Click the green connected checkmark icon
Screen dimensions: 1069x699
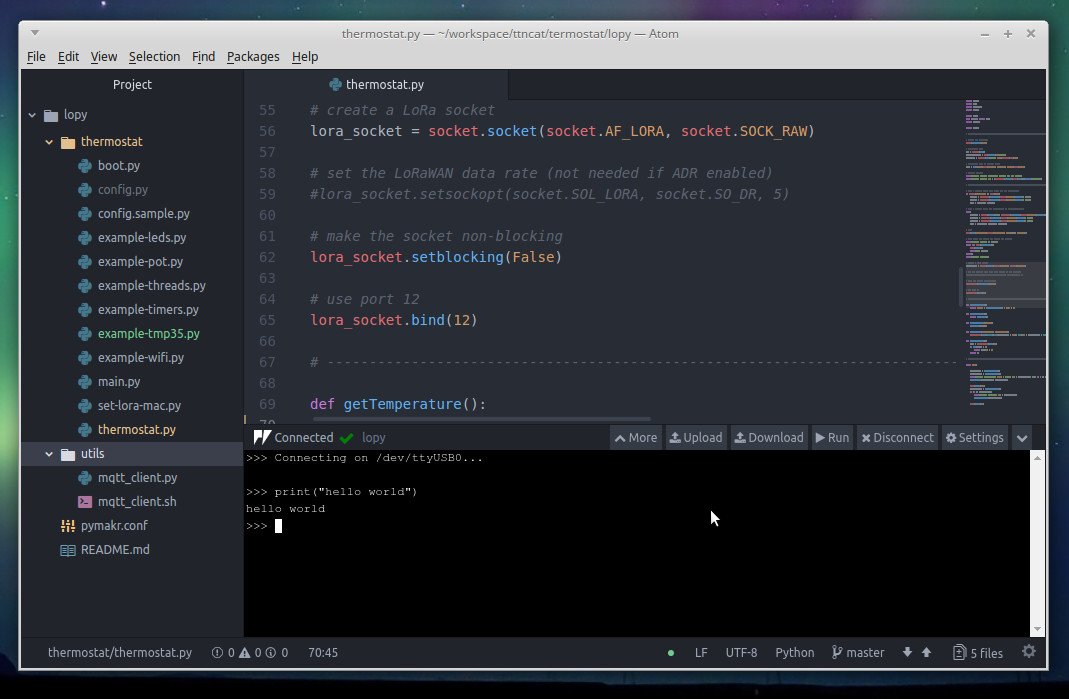[346, 438]
